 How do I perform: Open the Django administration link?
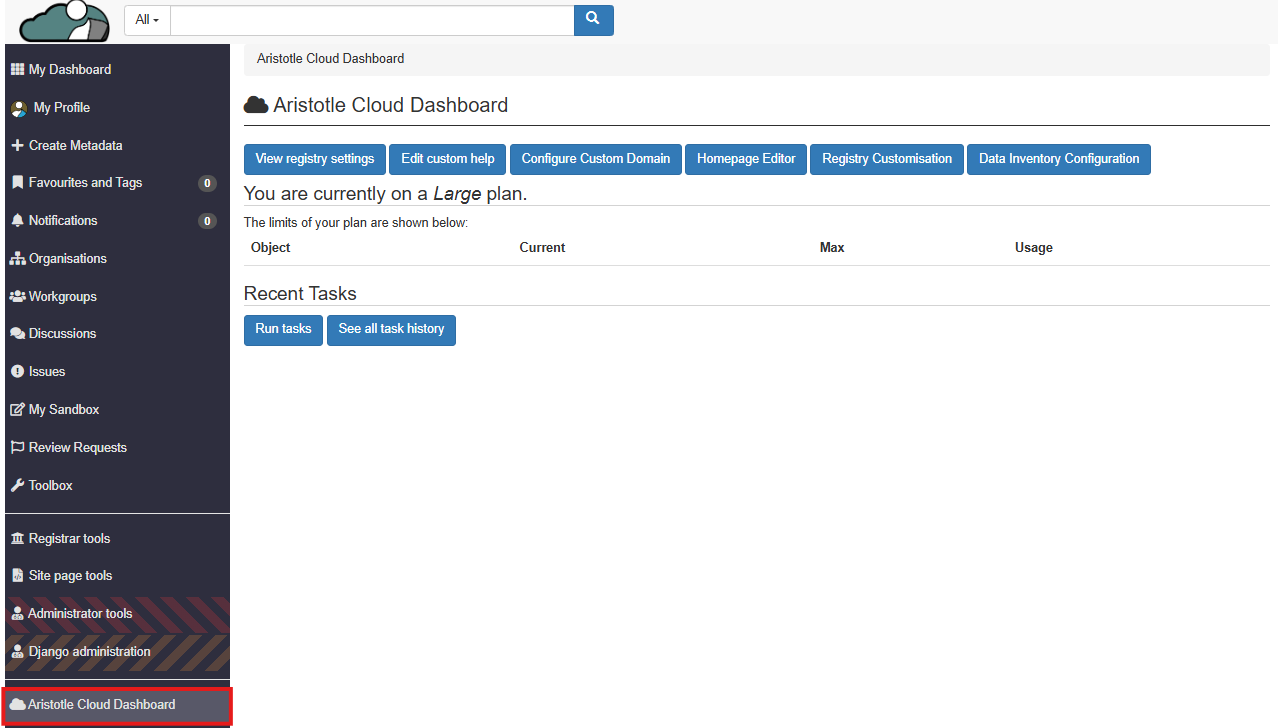[89, 652]
